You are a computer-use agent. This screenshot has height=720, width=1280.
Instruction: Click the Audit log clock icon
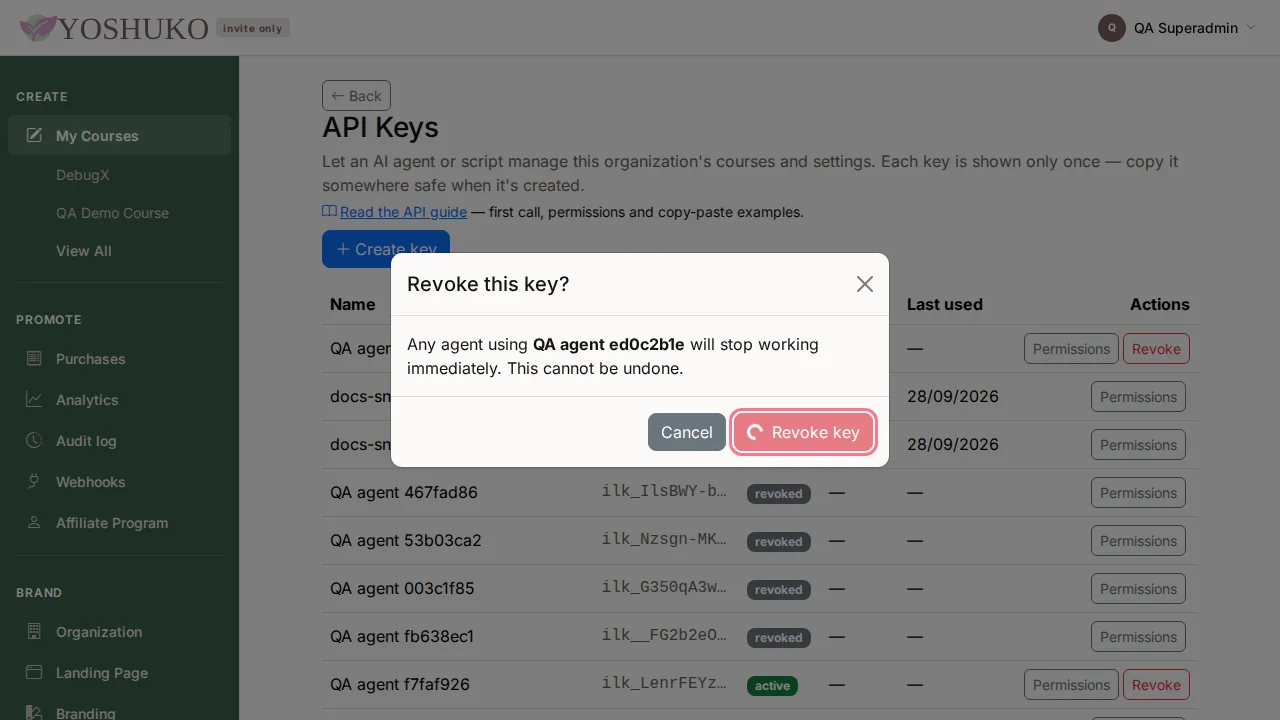click(34, 440)
